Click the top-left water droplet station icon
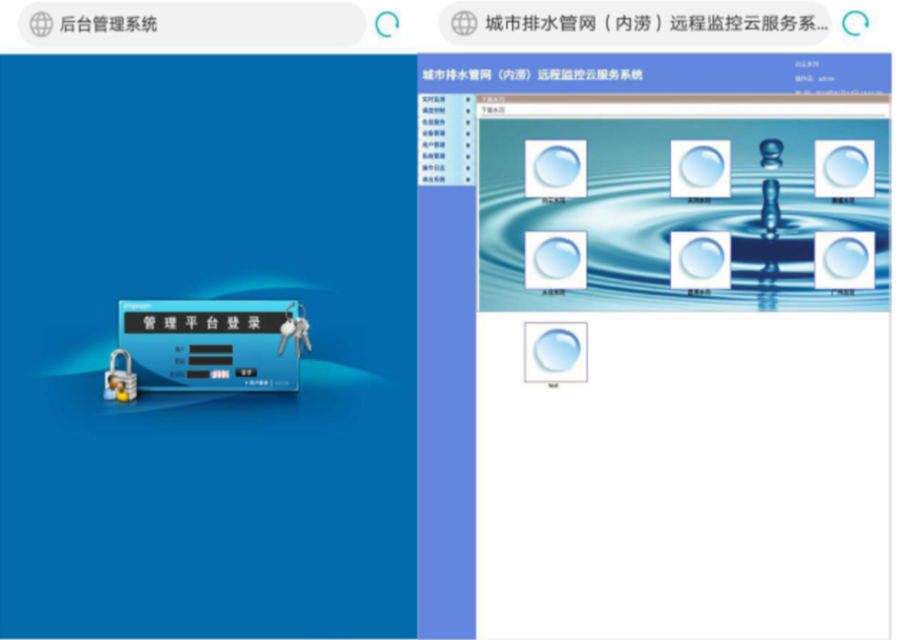900x640 pixels. coord(555,168)
